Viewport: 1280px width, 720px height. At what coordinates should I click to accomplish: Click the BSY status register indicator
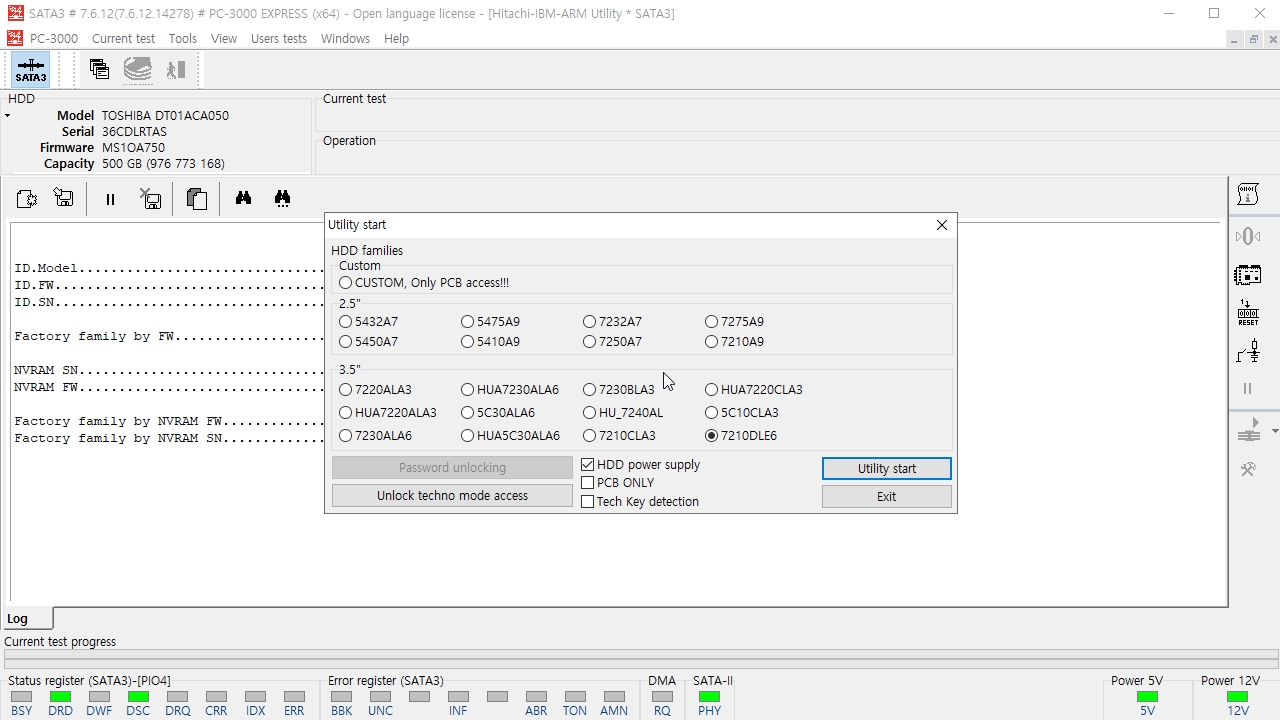tap(21, 697)
